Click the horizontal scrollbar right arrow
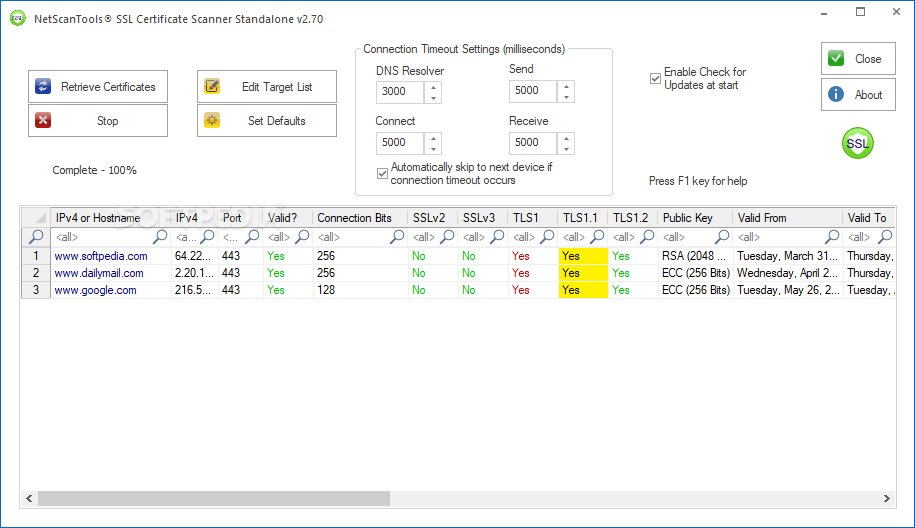The width and height of the screenshot is (915, 528). 886,498
